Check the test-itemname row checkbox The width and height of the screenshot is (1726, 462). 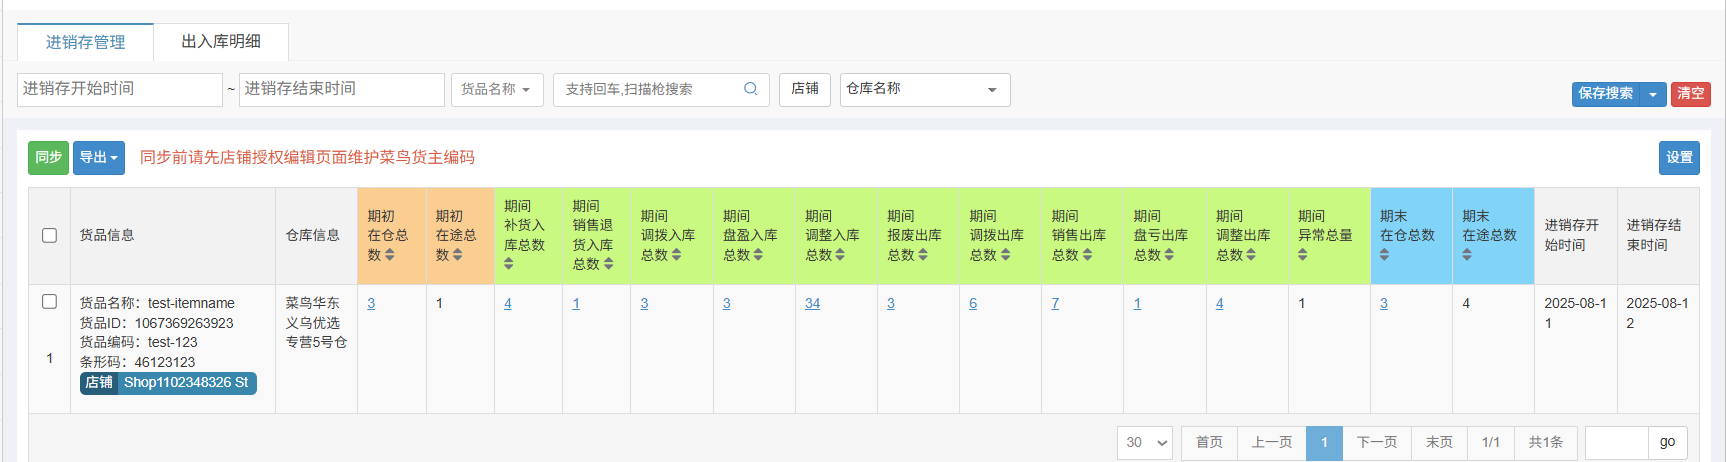[x=49, y=302]
